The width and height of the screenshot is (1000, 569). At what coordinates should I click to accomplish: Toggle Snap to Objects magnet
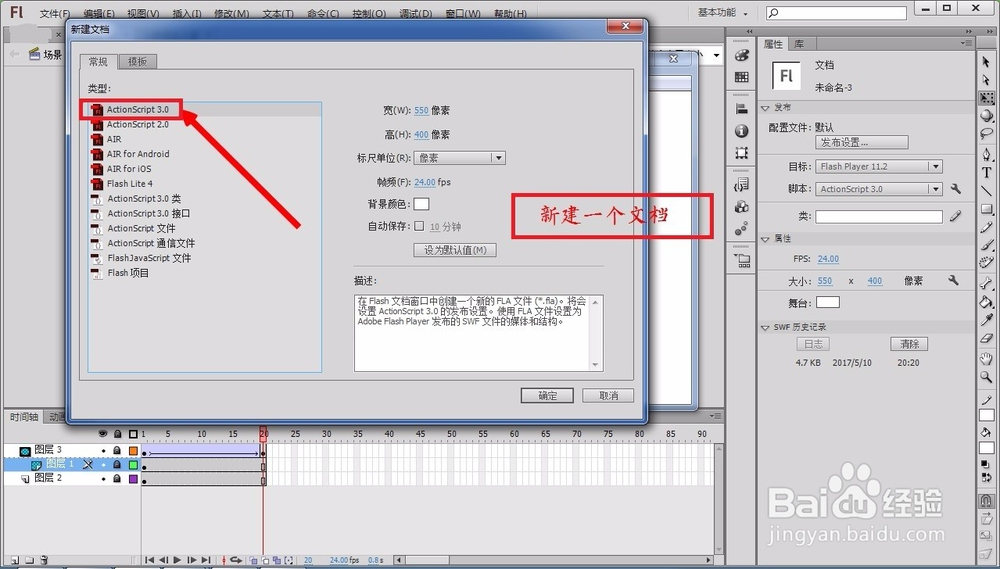tap(987, 501)
